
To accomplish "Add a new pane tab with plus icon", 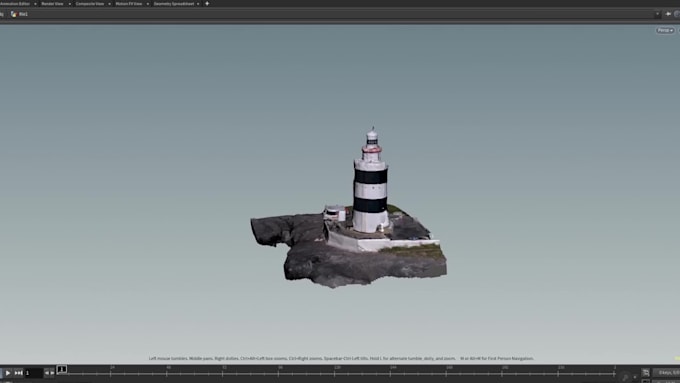I will point(207,3).
